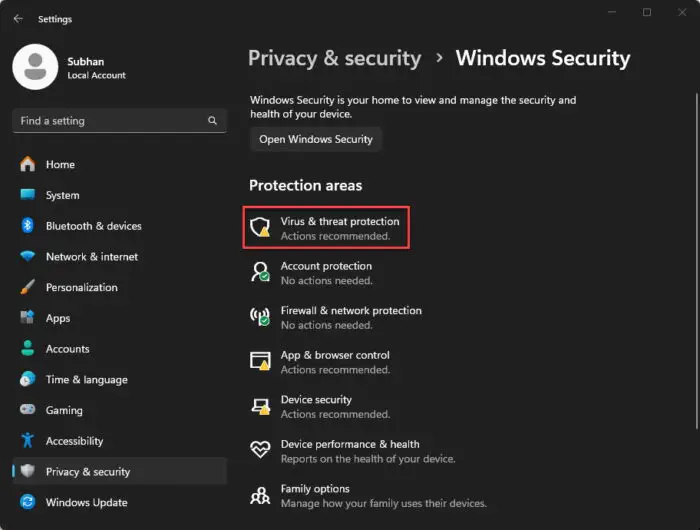
Task: Click the Personalization paintbrush icon
Action: [28, 287]
